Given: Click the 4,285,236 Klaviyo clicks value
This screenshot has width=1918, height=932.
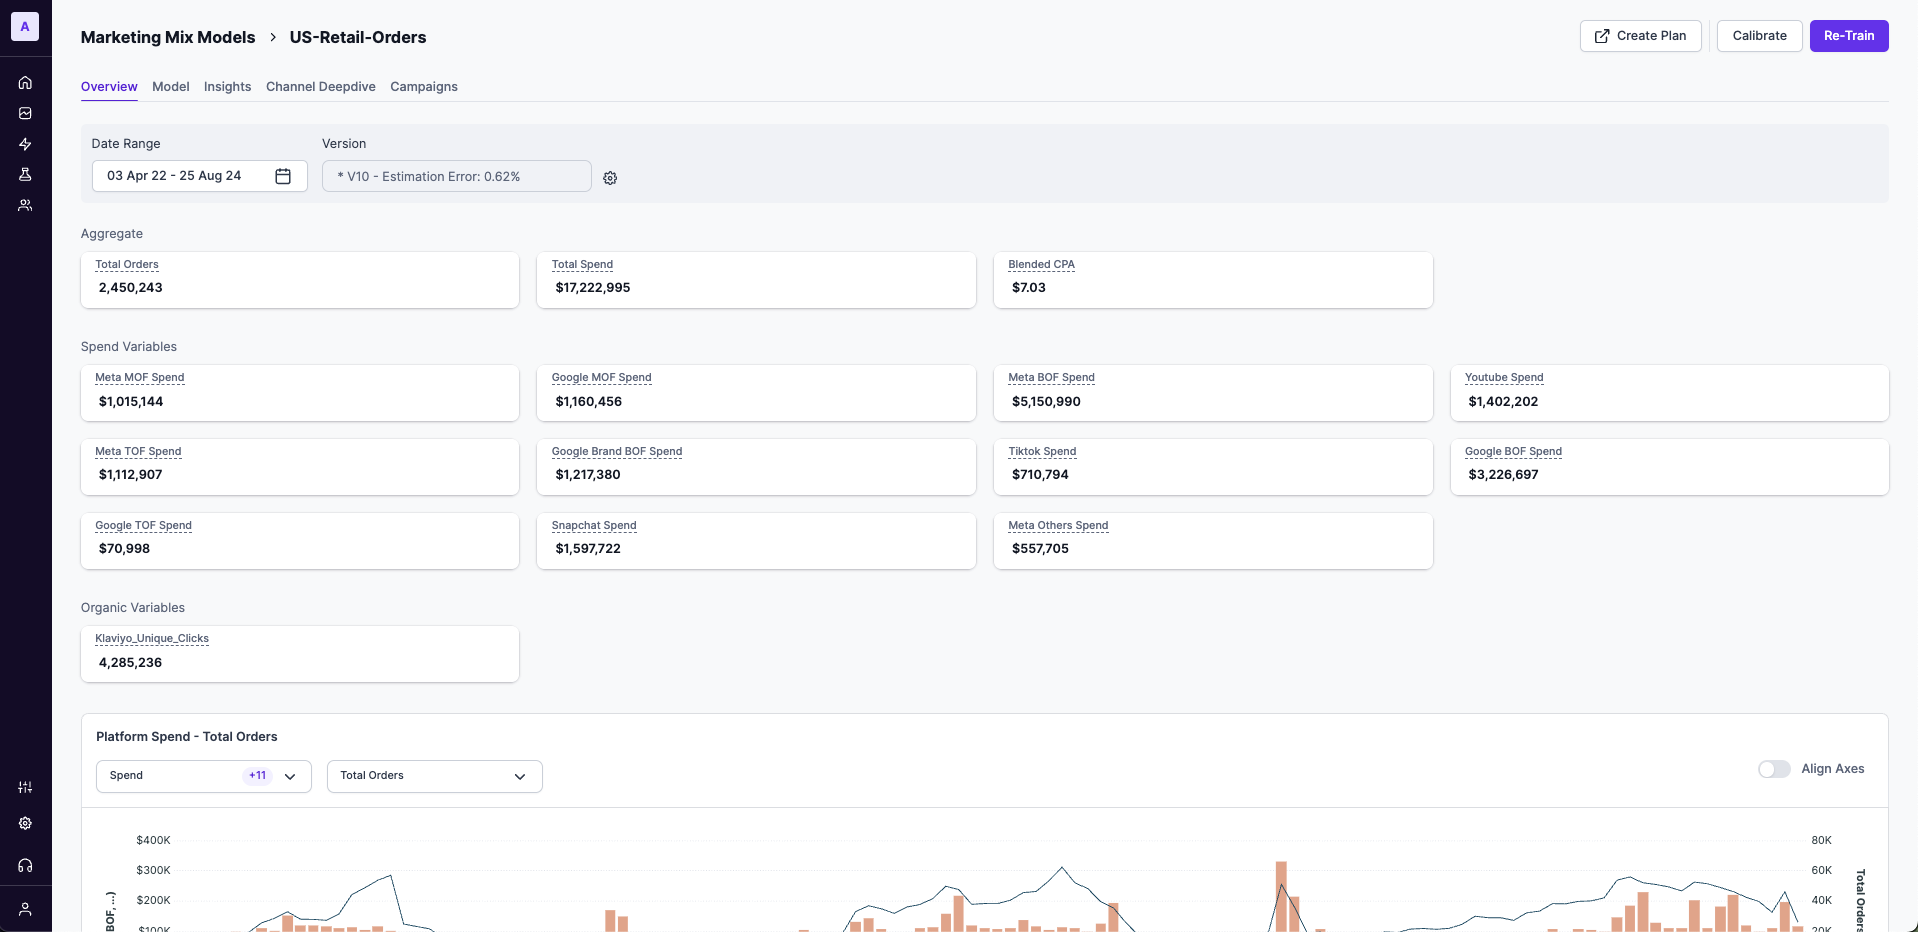Looking at the screenshot, I should [x=130, y=663].
